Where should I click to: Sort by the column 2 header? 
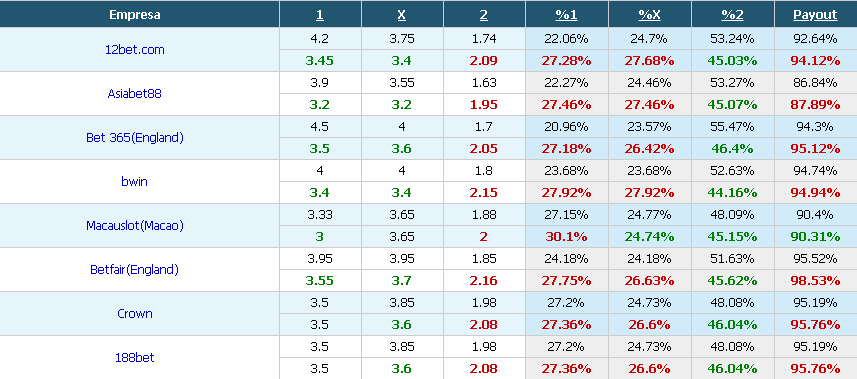pyautogui.click(x=484, y=15)
